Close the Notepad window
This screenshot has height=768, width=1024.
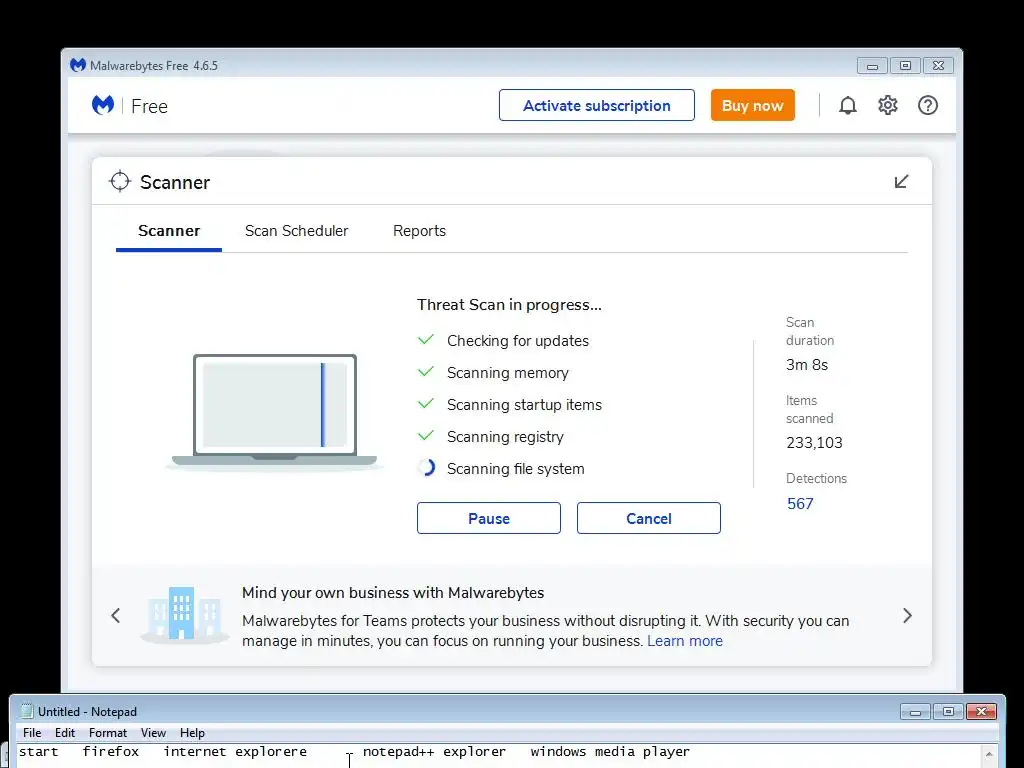[x=981, y=711]
